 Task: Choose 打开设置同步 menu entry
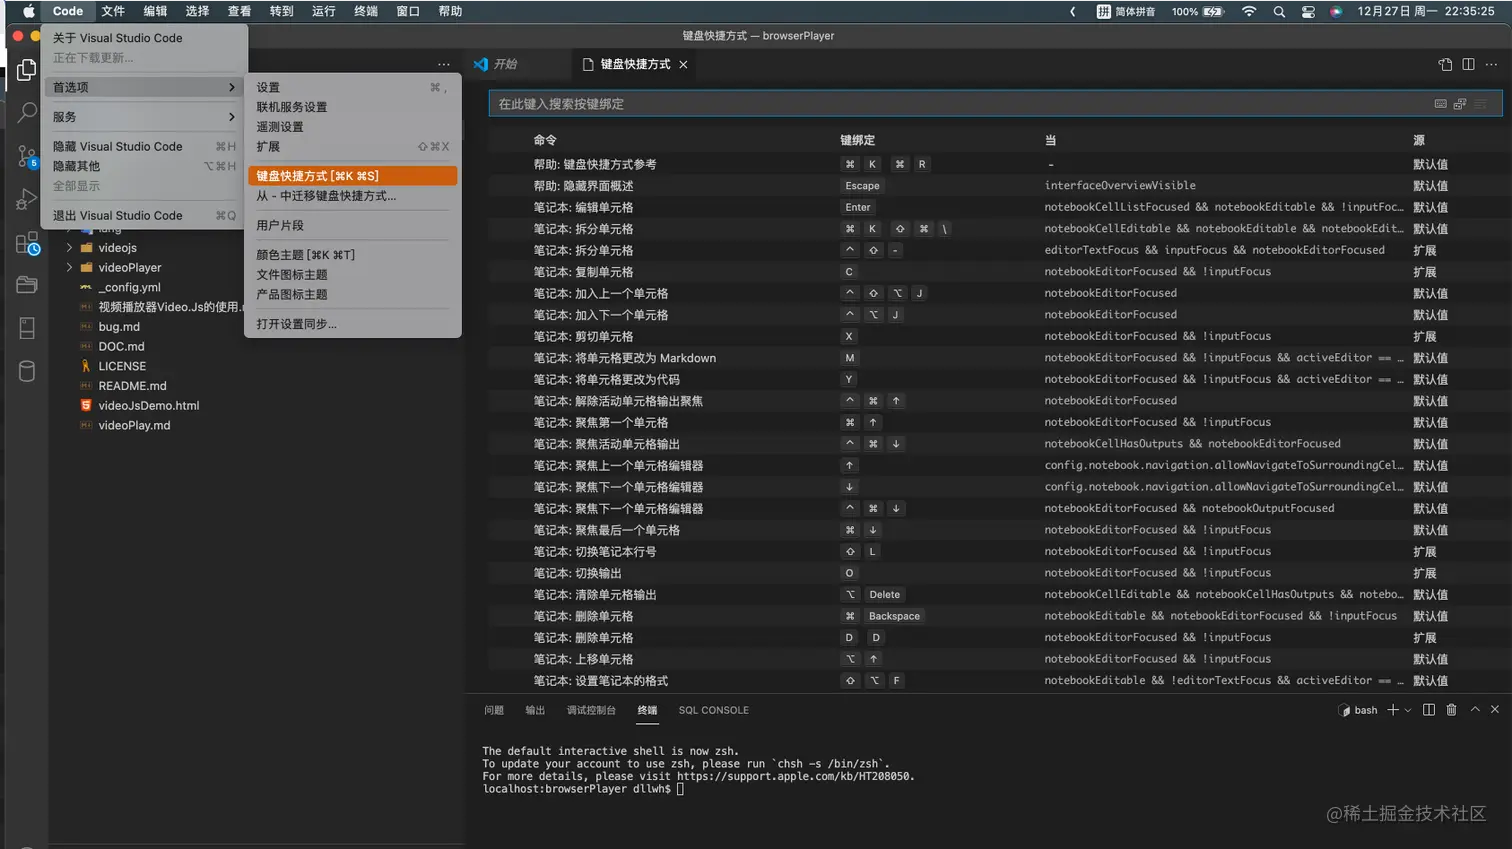coord(352,324)
